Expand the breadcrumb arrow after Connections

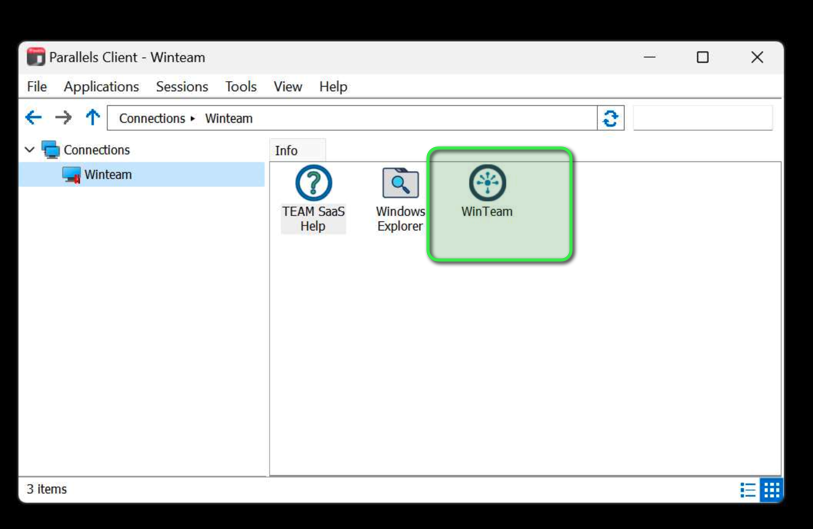coord(192,119)
